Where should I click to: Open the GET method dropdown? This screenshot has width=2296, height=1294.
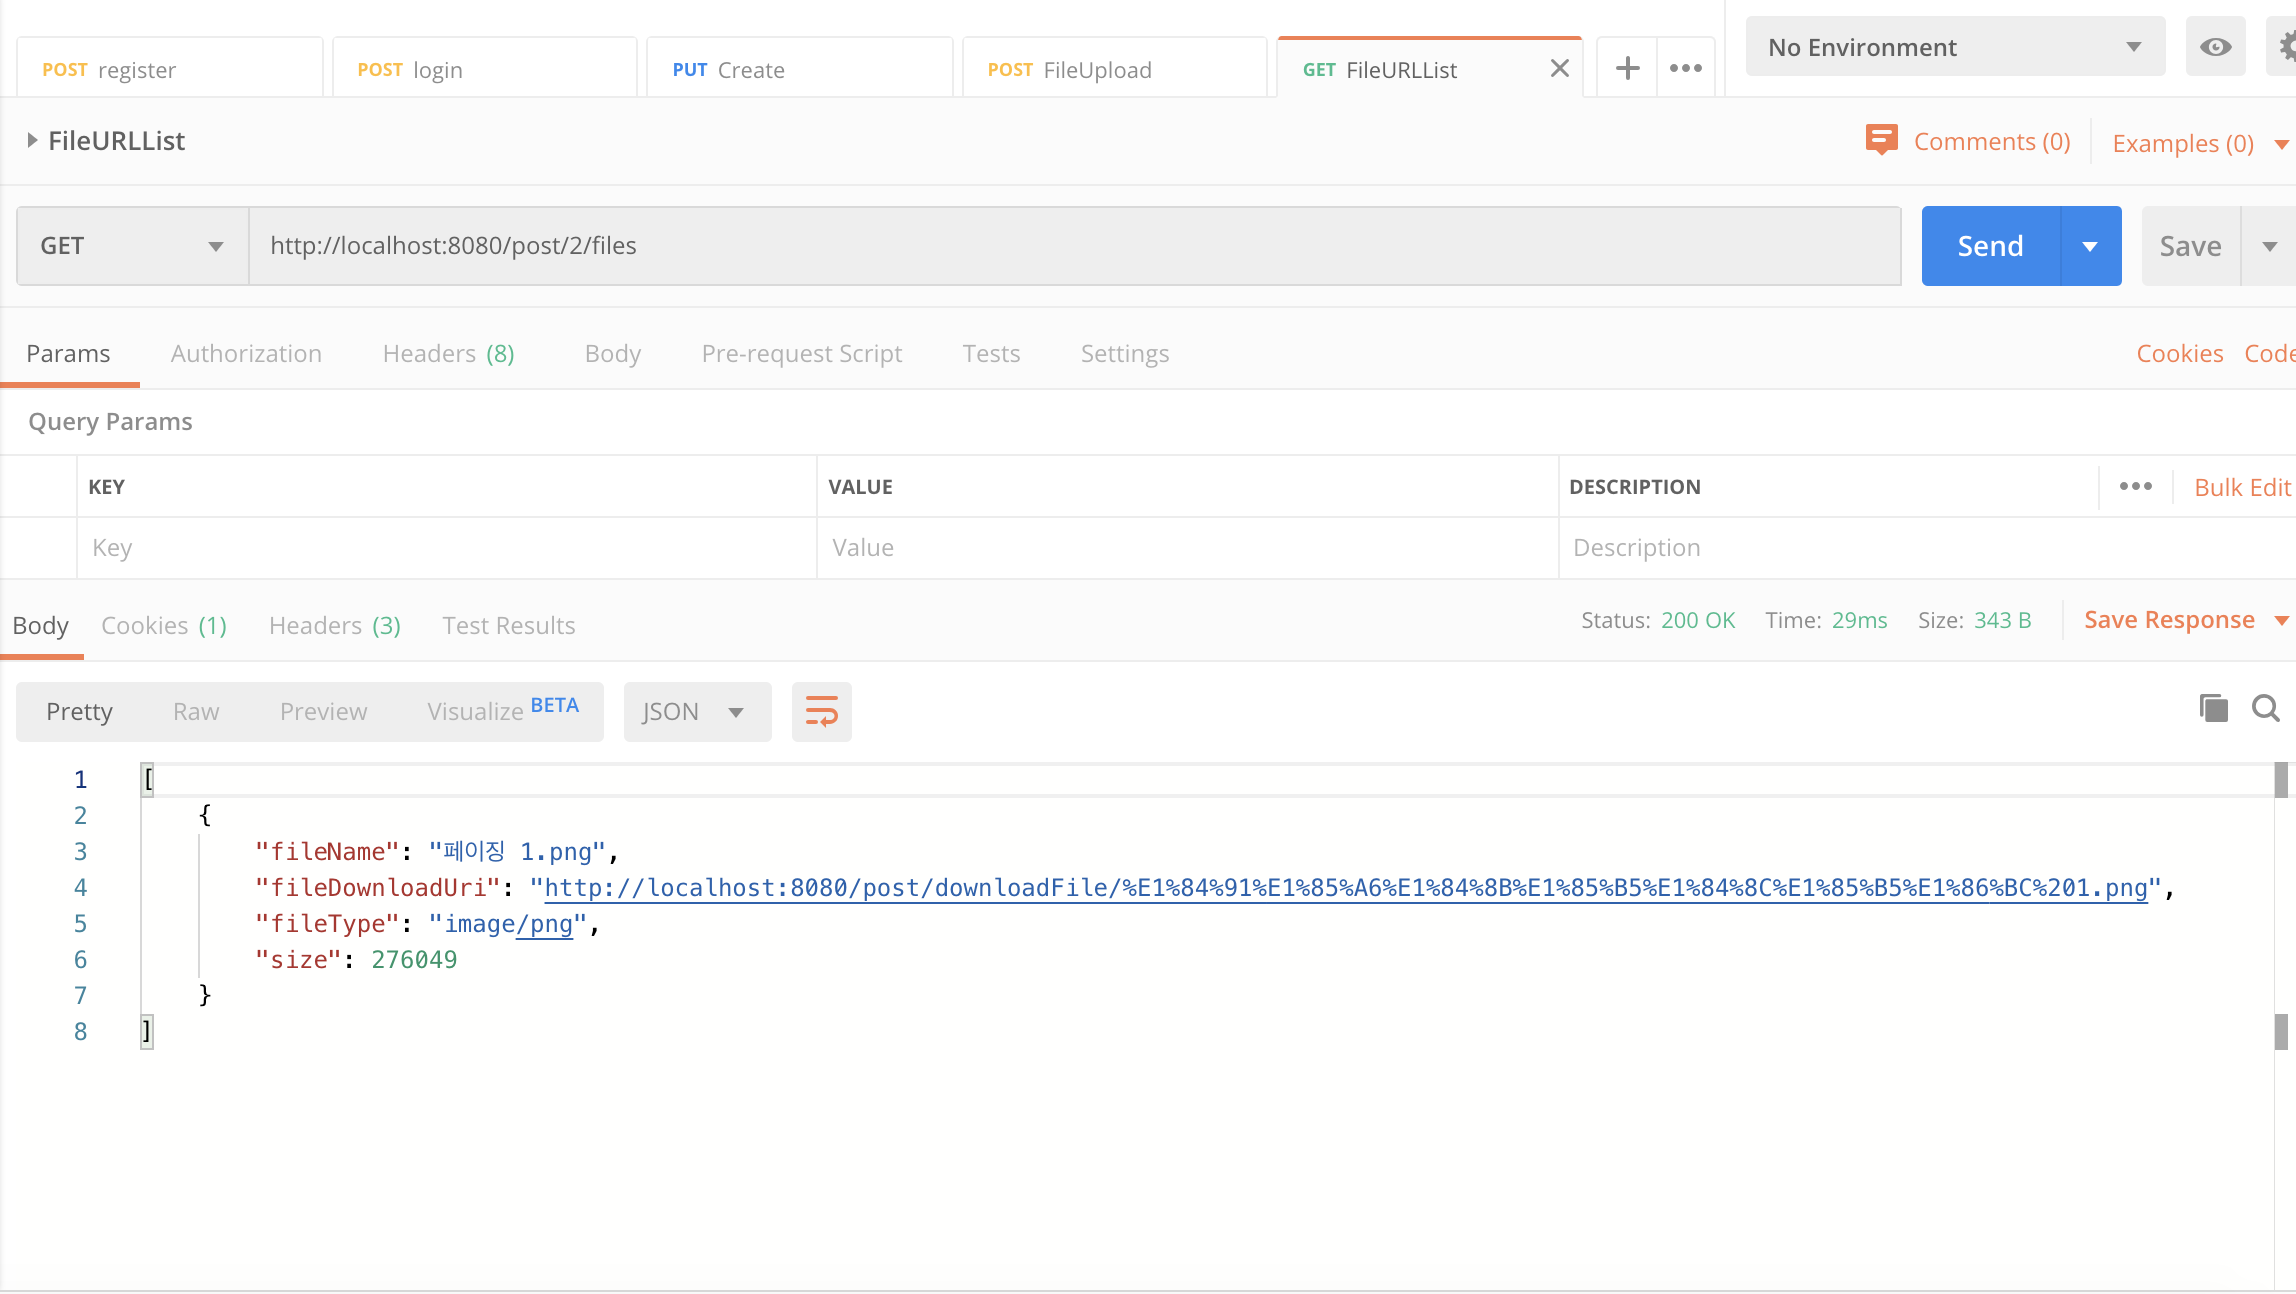(132, 246)
